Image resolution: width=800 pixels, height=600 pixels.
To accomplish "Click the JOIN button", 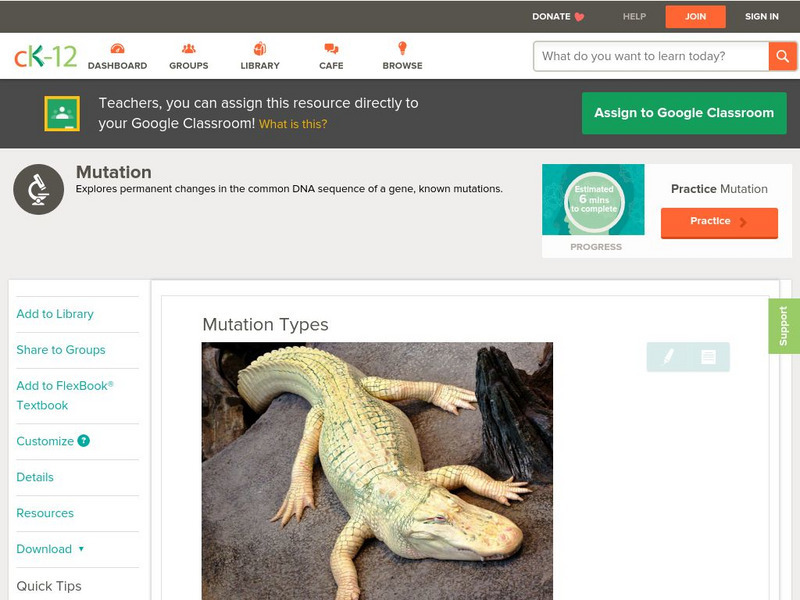I will [x=695, y=17].
